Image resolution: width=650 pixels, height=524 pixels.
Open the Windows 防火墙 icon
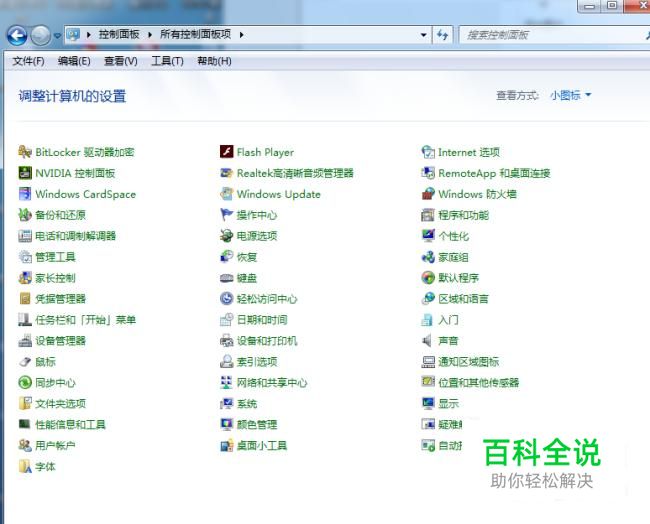(x=428, y=194)
